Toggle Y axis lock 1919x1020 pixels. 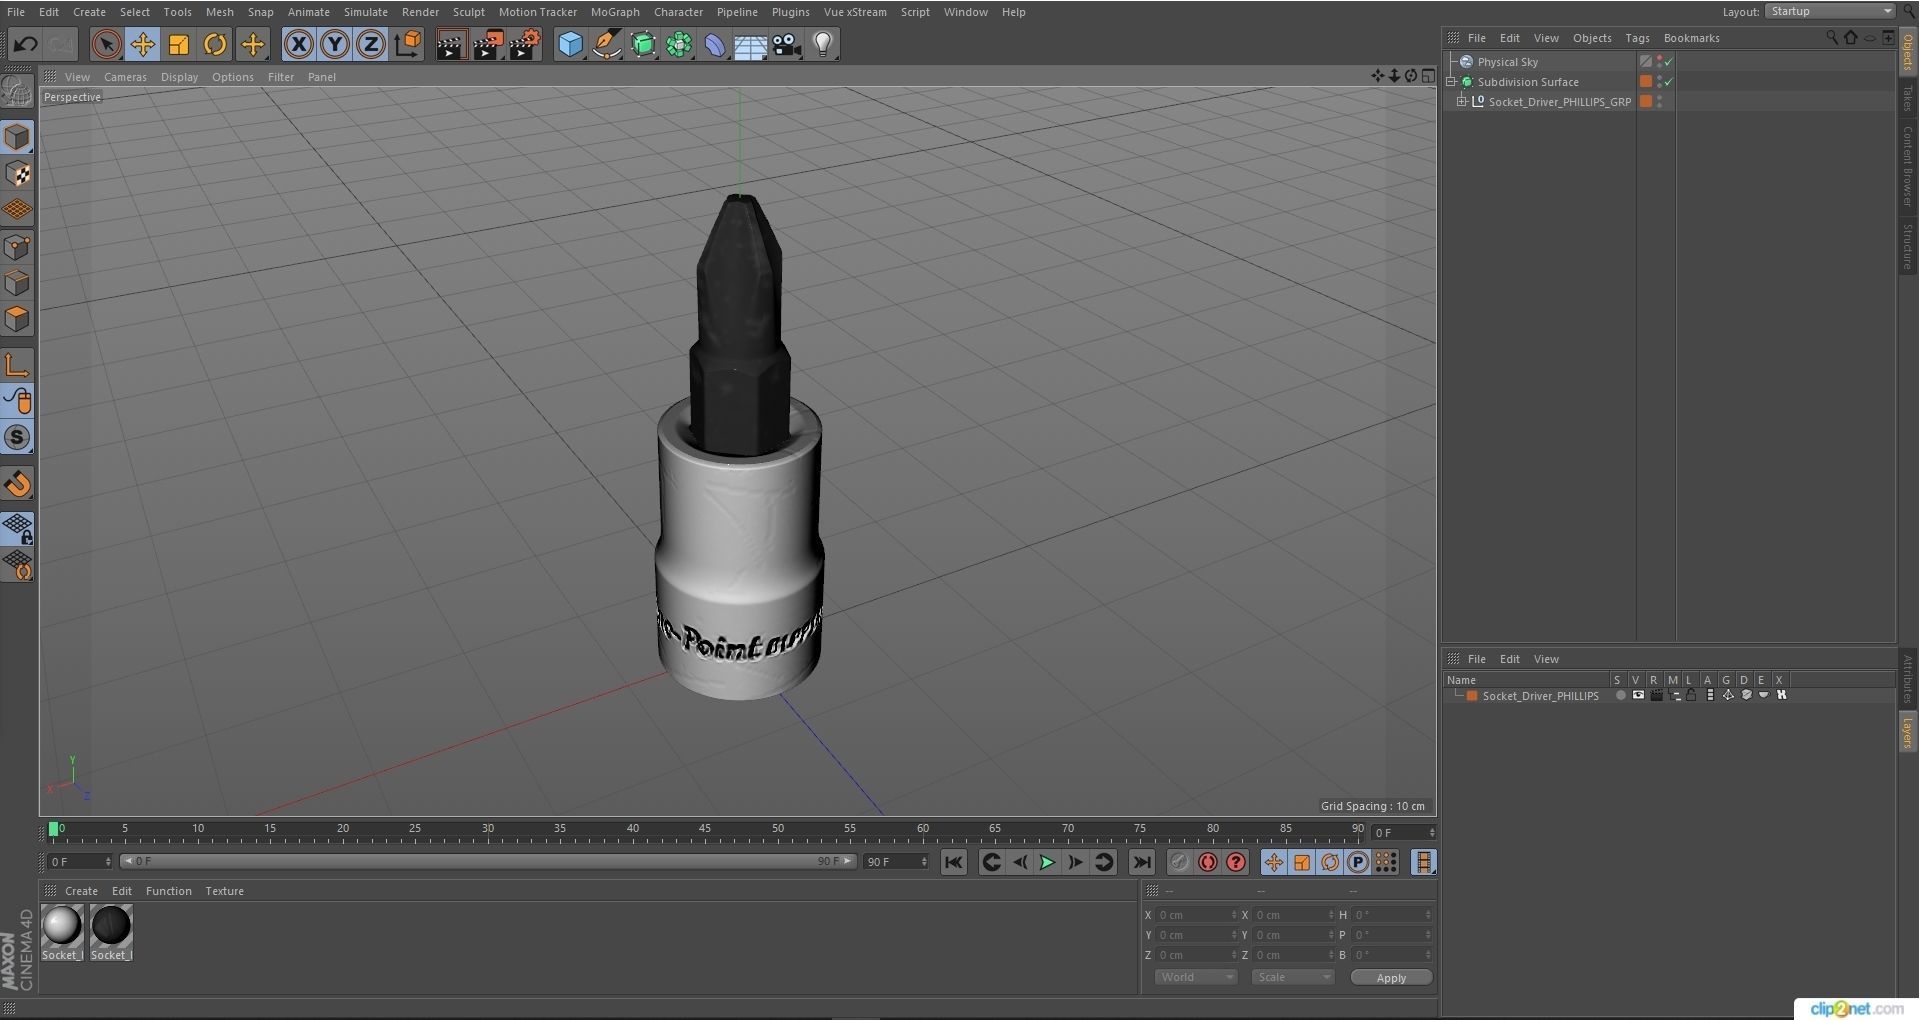point(335,44)
